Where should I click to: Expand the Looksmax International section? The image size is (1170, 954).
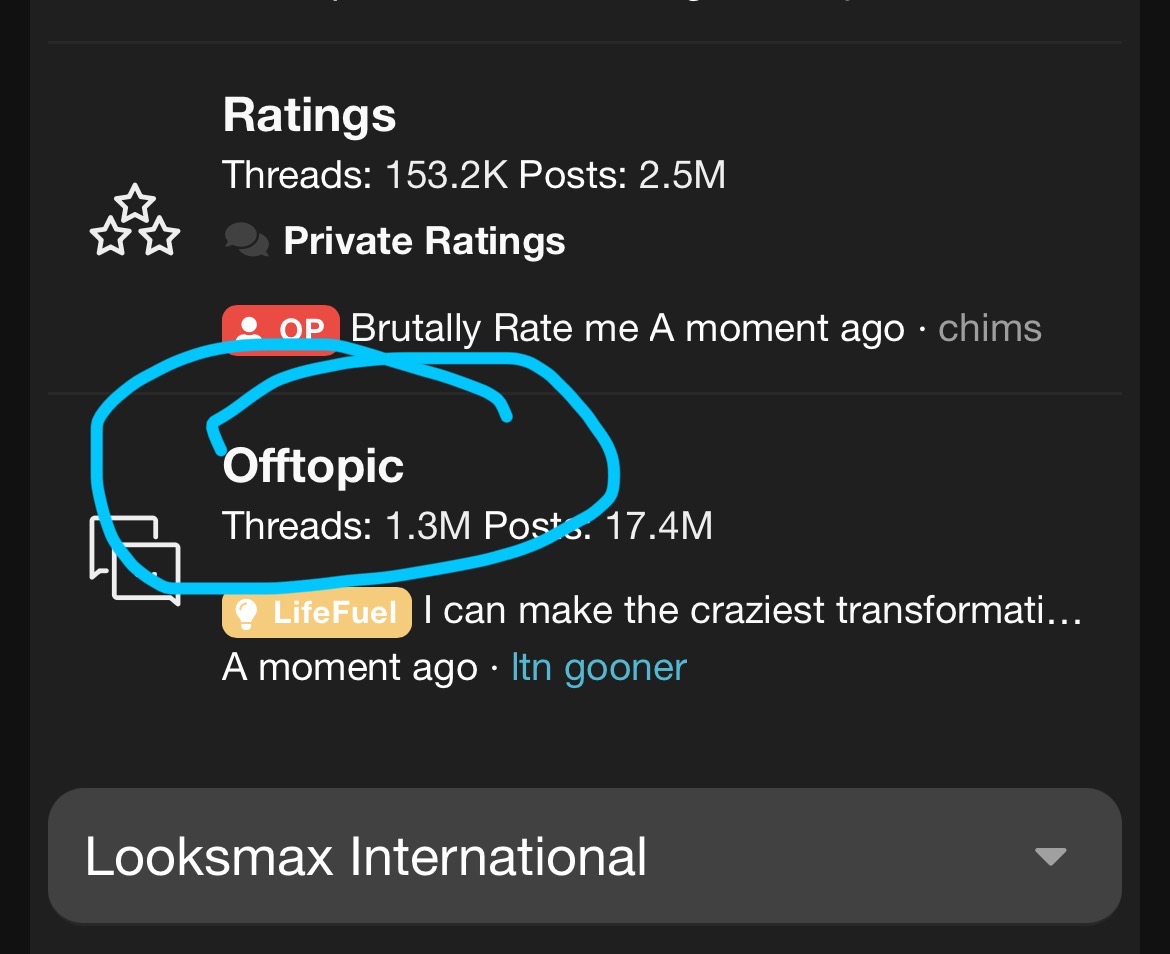(x=366, y=857)
